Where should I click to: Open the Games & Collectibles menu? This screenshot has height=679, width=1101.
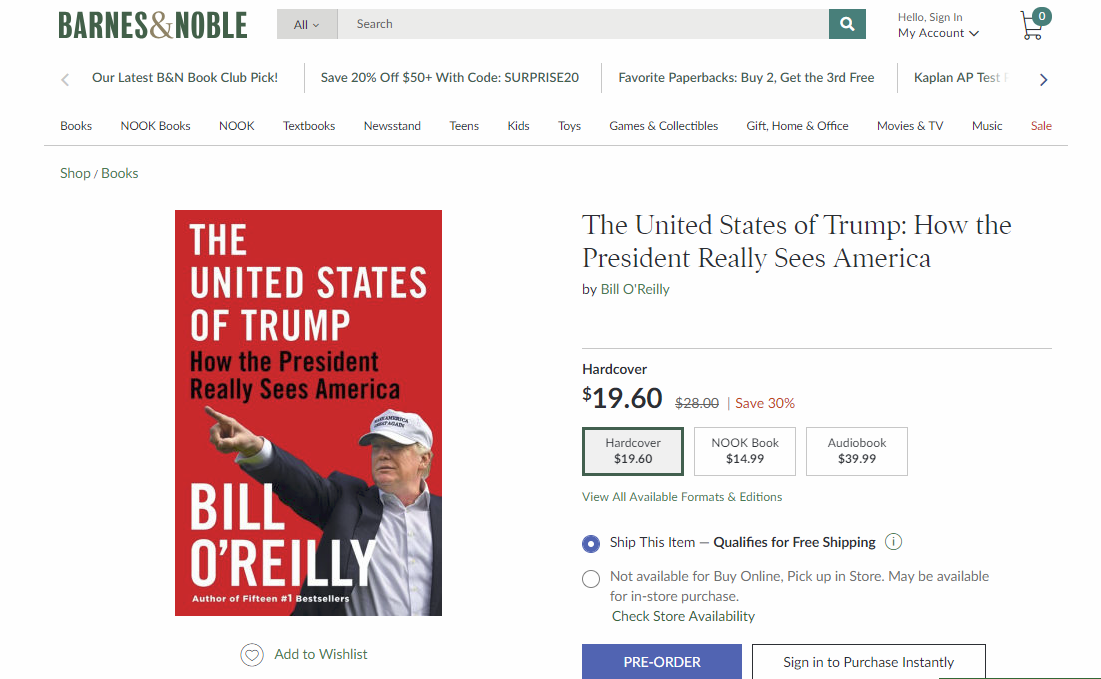664,126
